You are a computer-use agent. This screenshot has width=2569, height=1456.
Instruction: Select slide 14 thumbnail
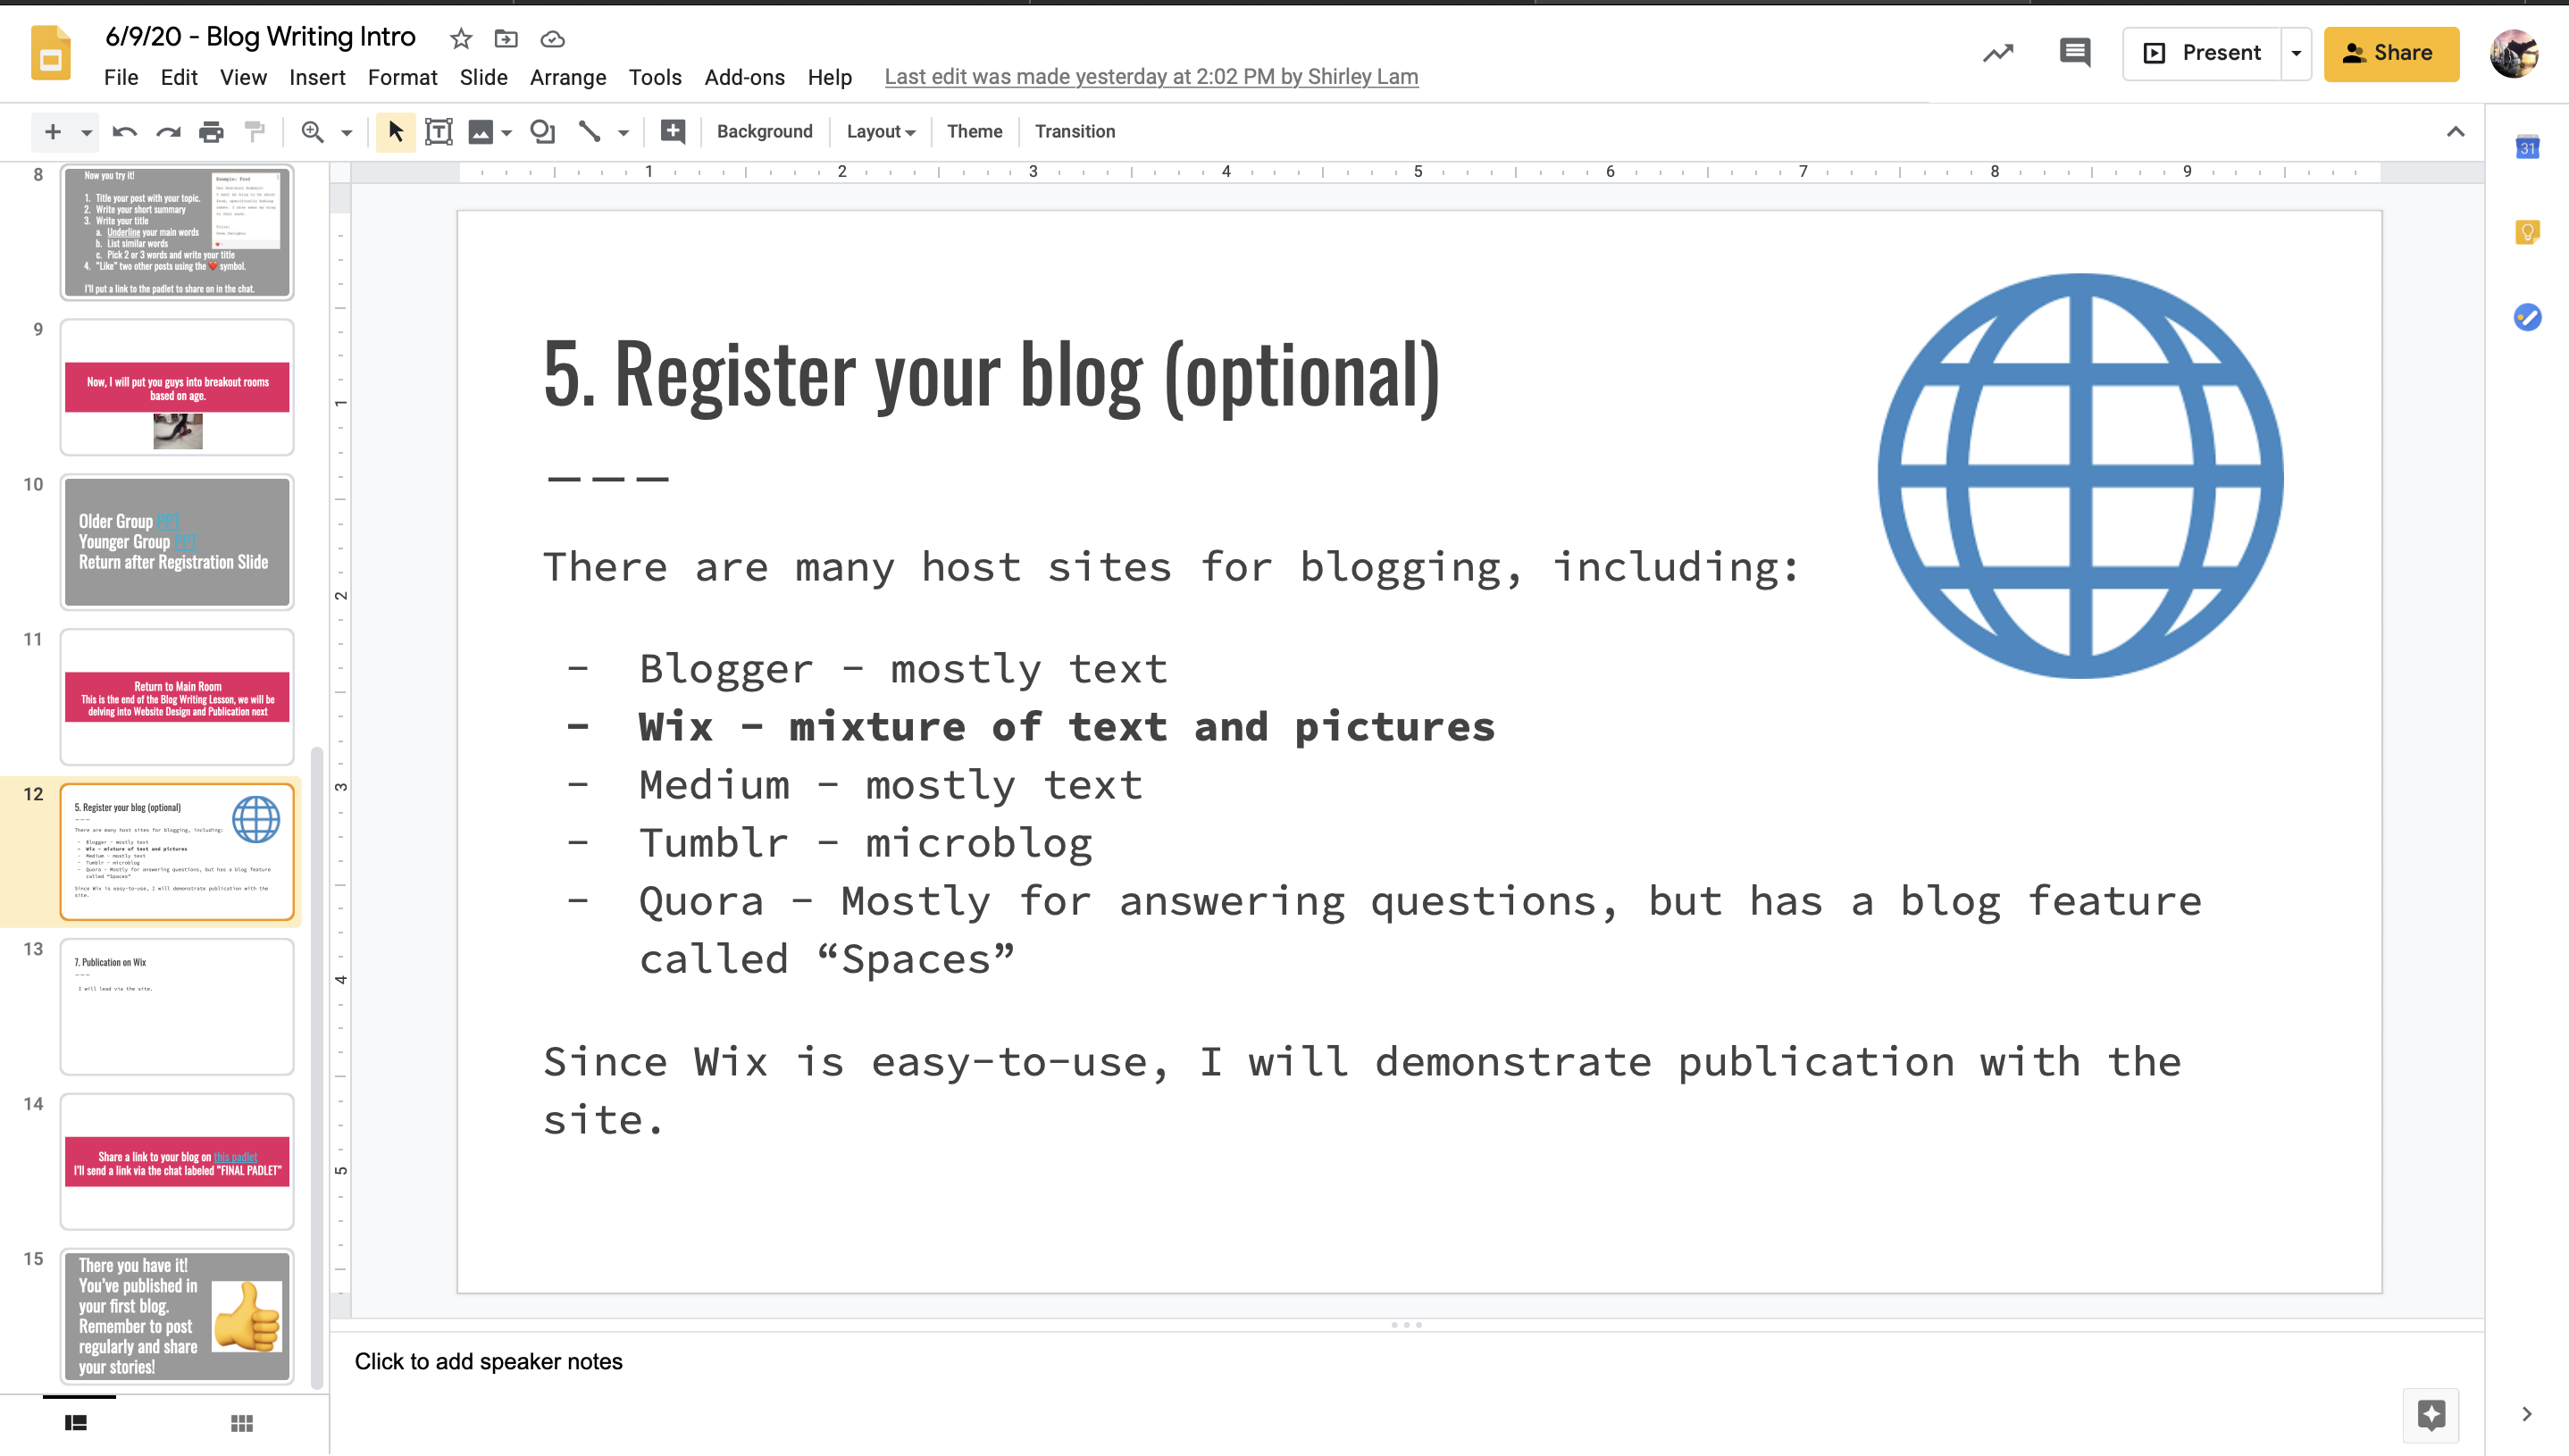pos(177,1162)
